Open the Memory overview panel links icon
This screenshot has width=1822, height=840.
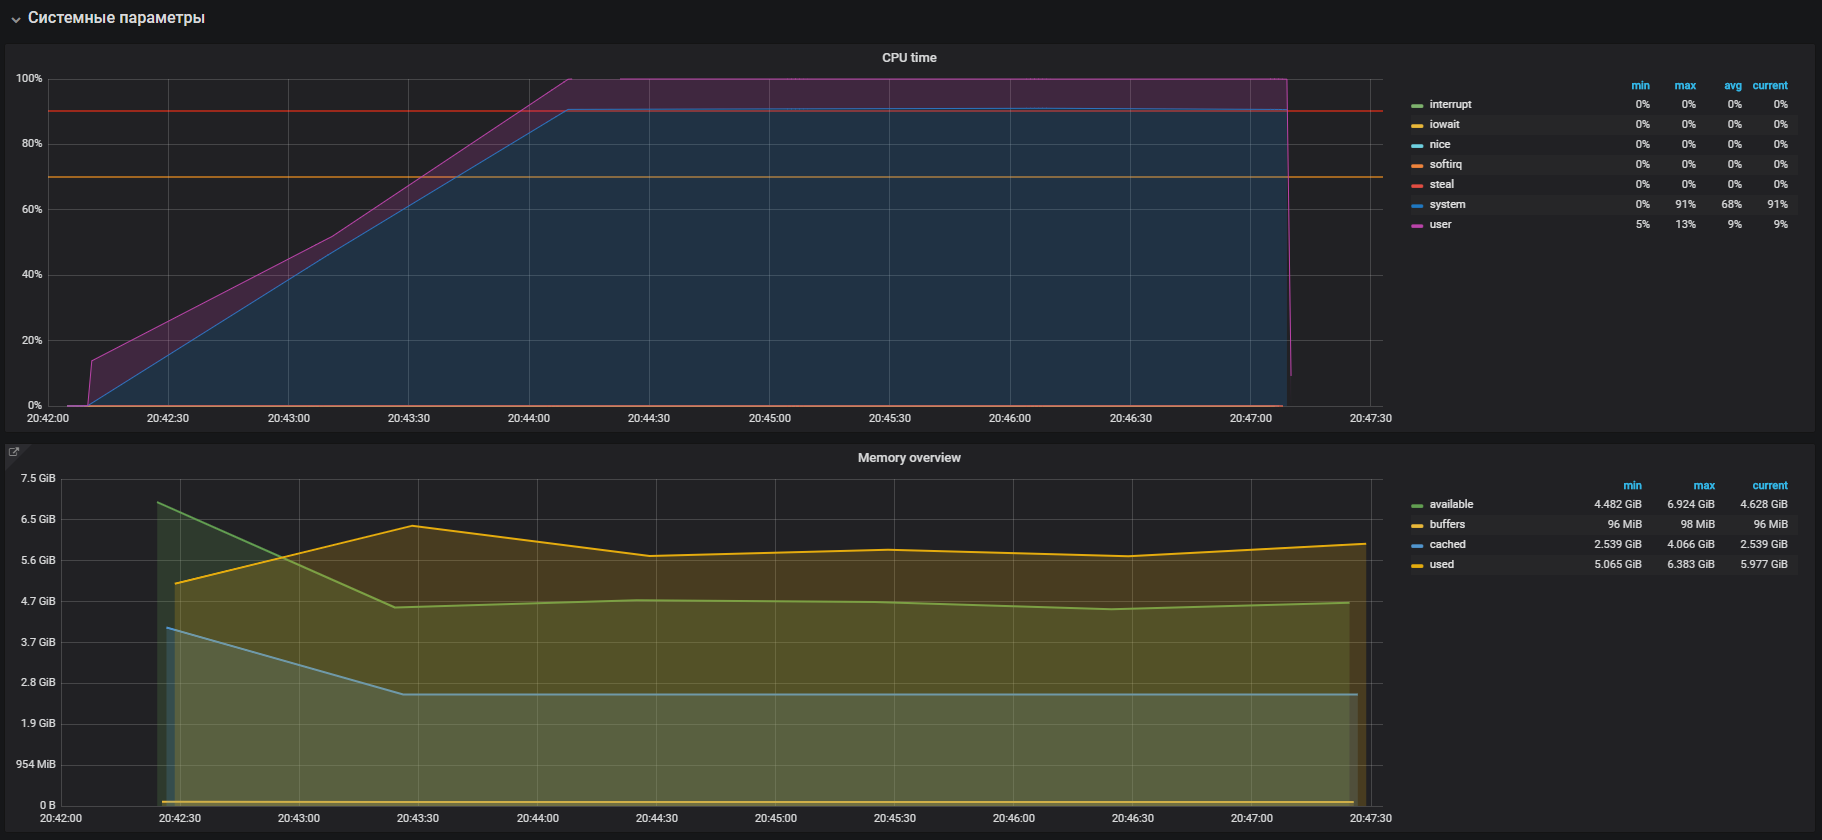[14, 452]
